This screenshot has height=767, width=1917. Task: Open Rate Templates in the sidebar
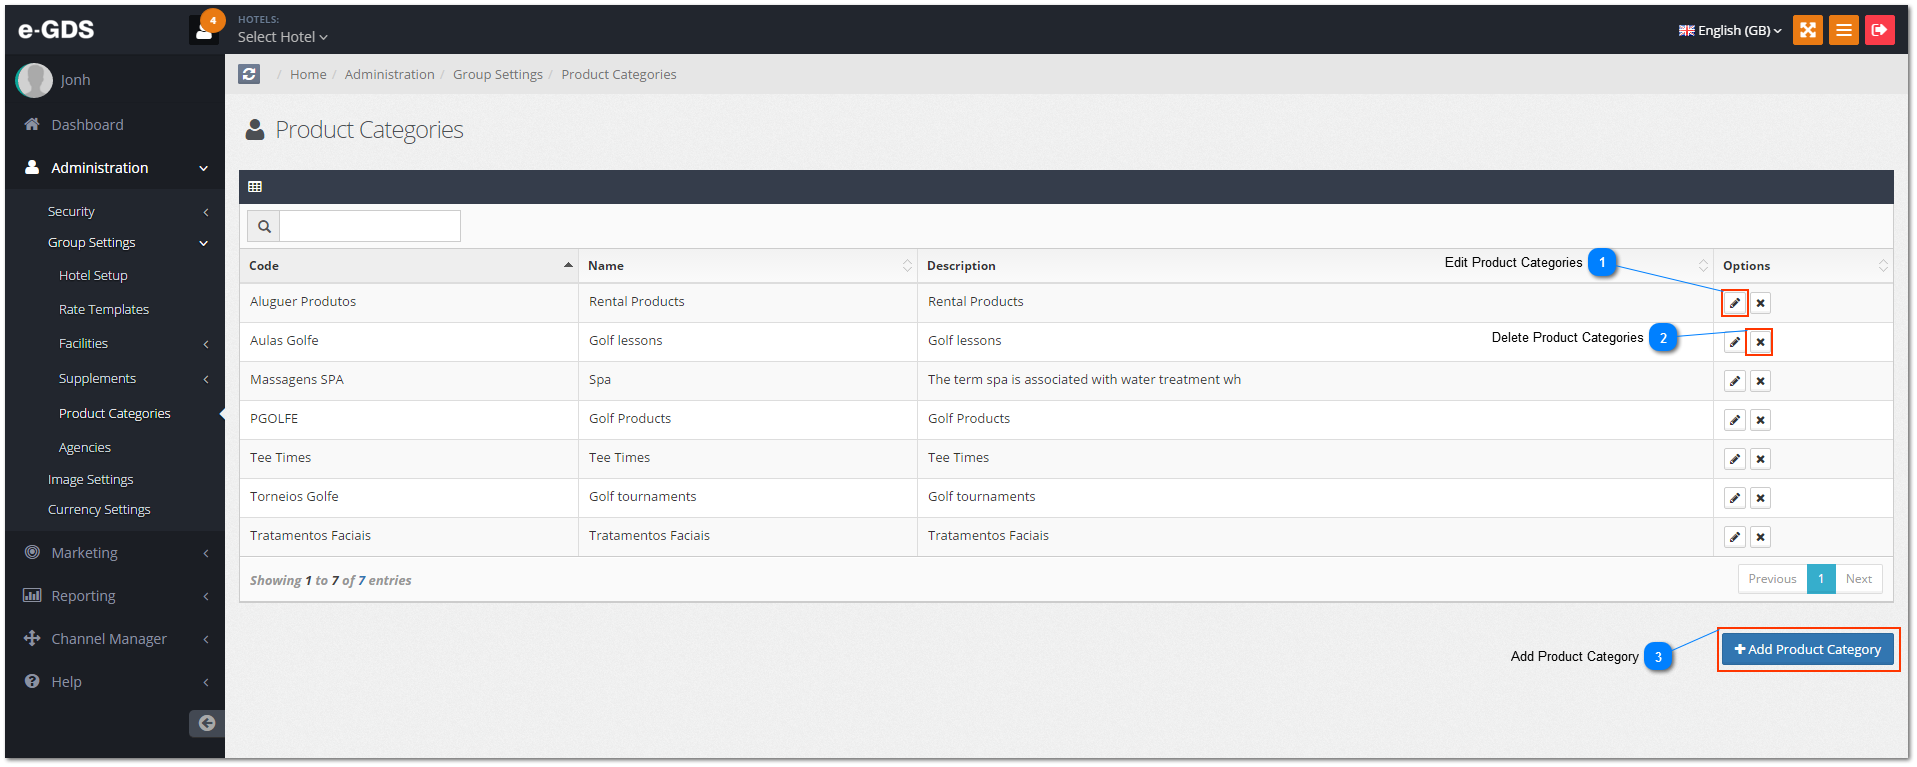coord(104,310)
